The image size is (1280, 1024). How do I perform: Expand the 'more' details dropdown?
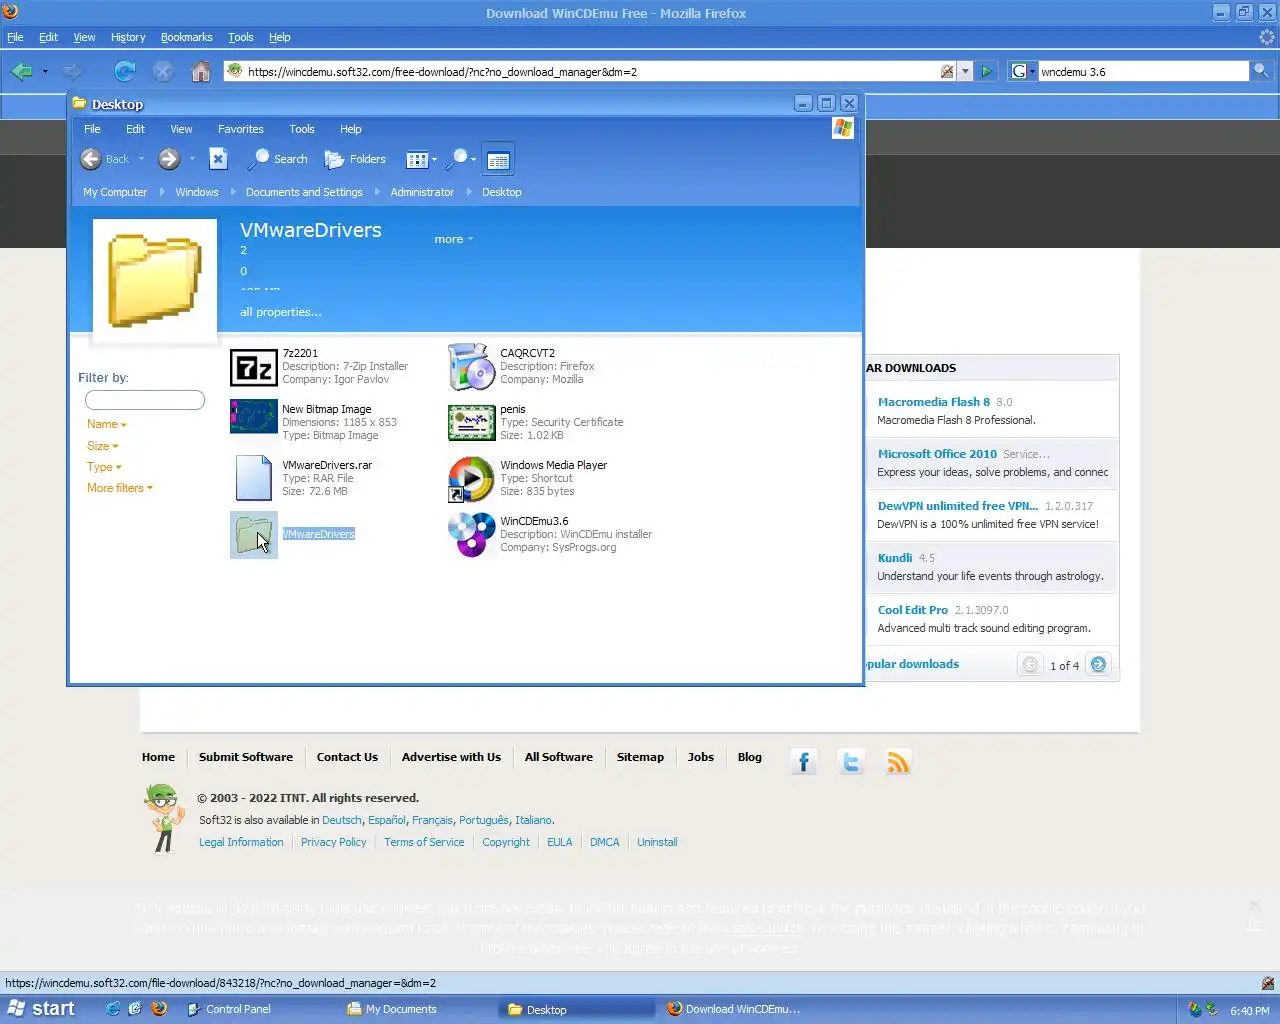pyautogui.click(x=454, y=239)
